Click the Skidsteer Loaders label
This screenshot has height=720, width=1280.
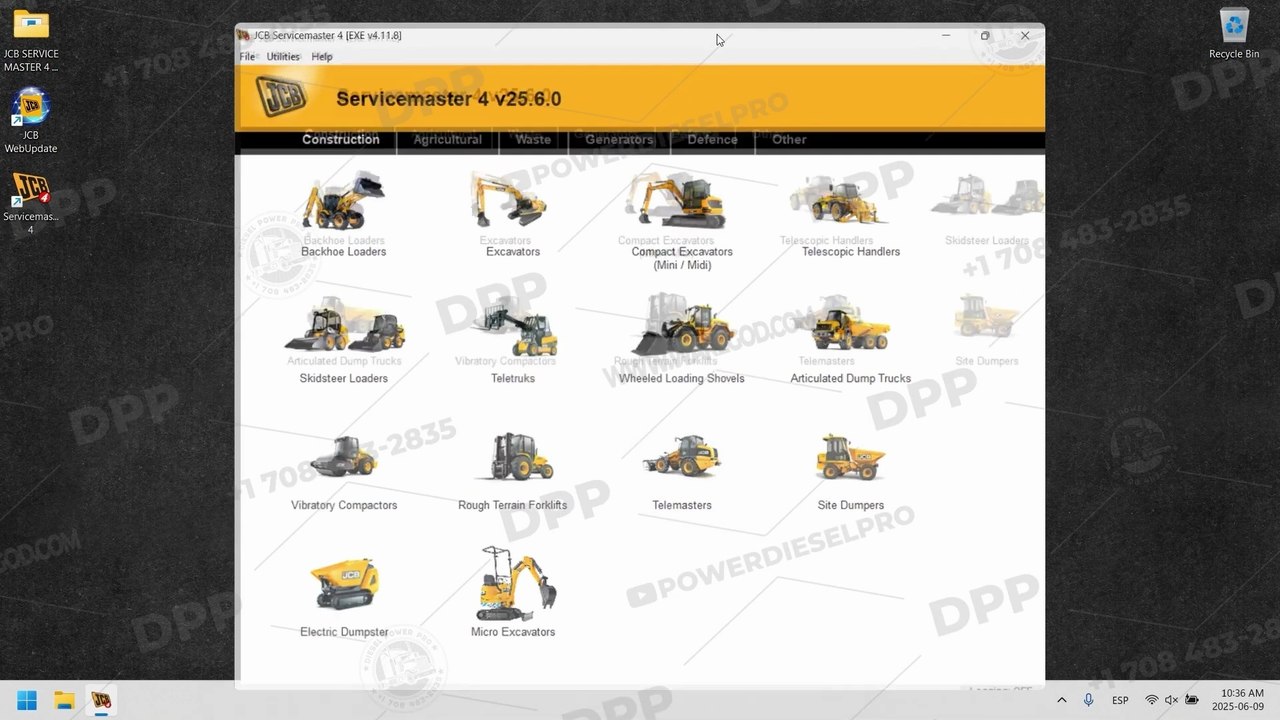(x=344, y=379)
